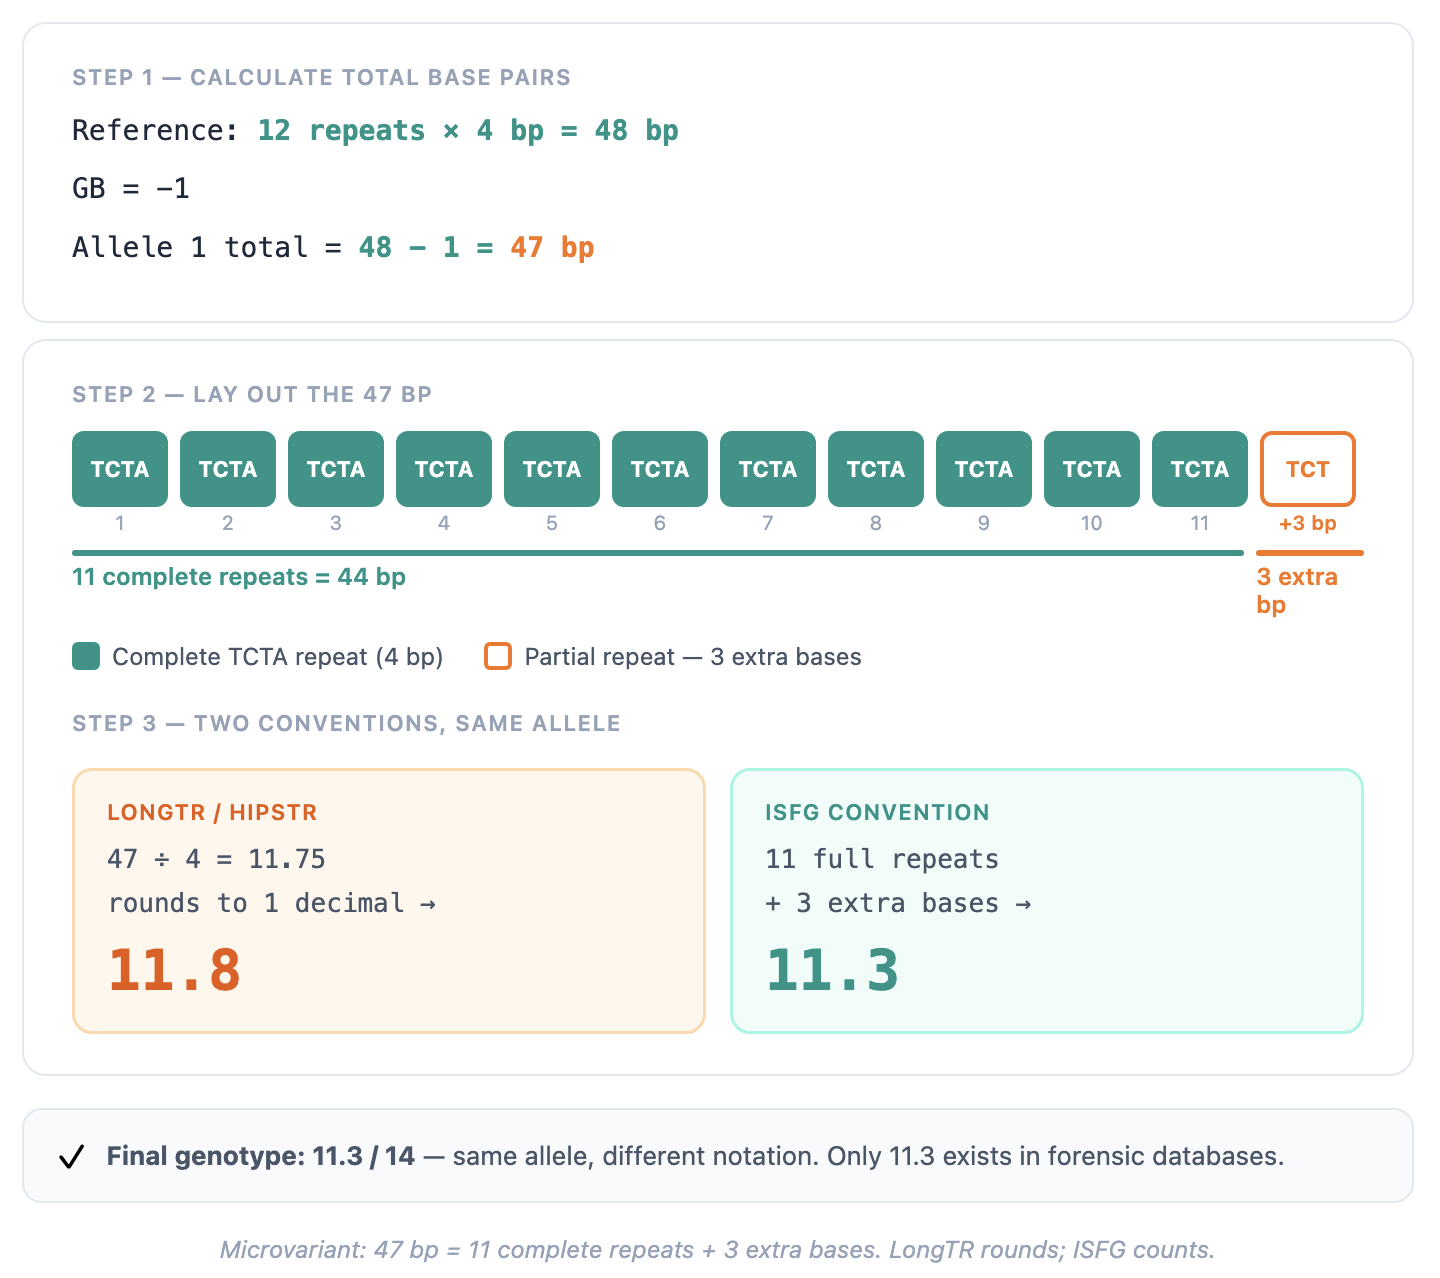Click the large green 11.3 value

[x=832, y=970]
